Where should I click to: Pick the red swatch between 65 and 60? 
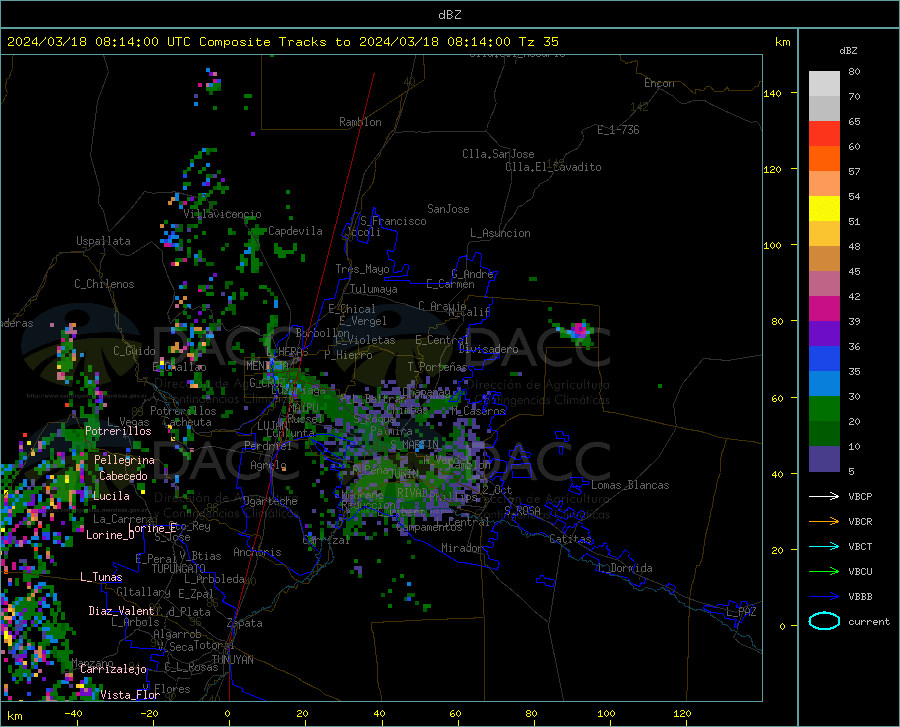pos(824,134)
